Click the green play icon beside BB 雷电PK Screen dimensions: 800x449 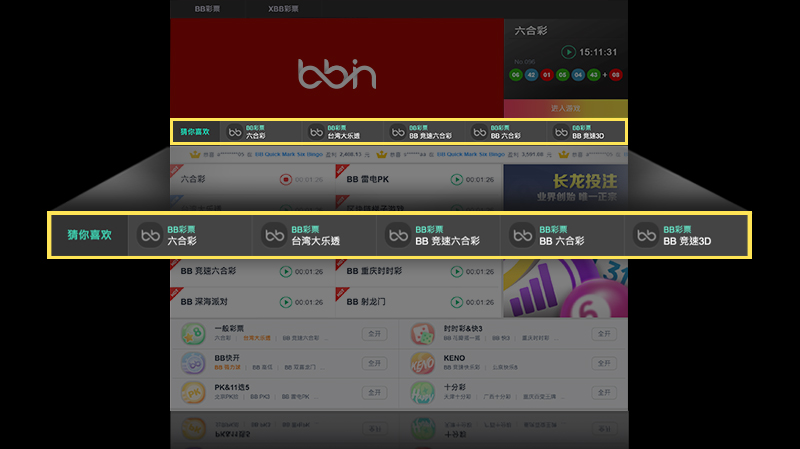click(x=456, y=180)
